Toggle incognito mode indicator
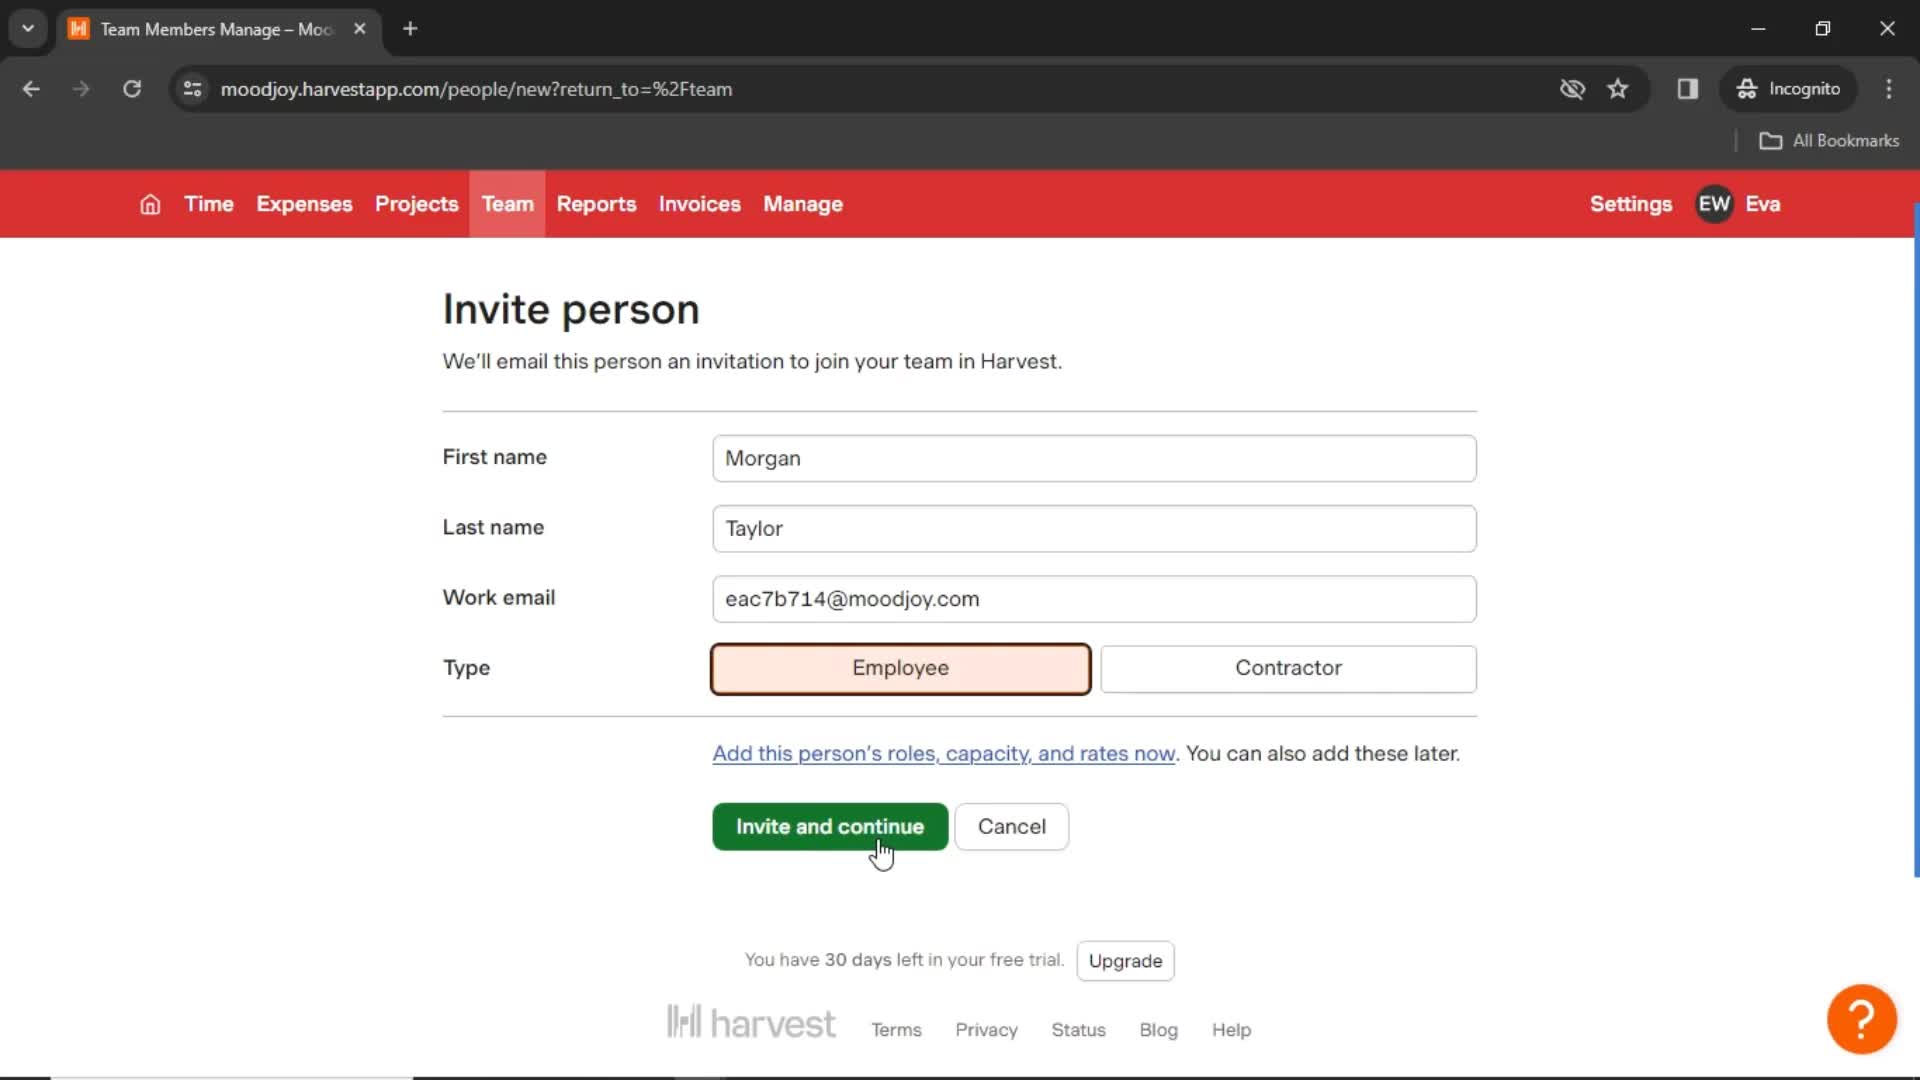The height and width of the screenshot is (1080, 1920). pyautogui.click(x=1789, y=88)
